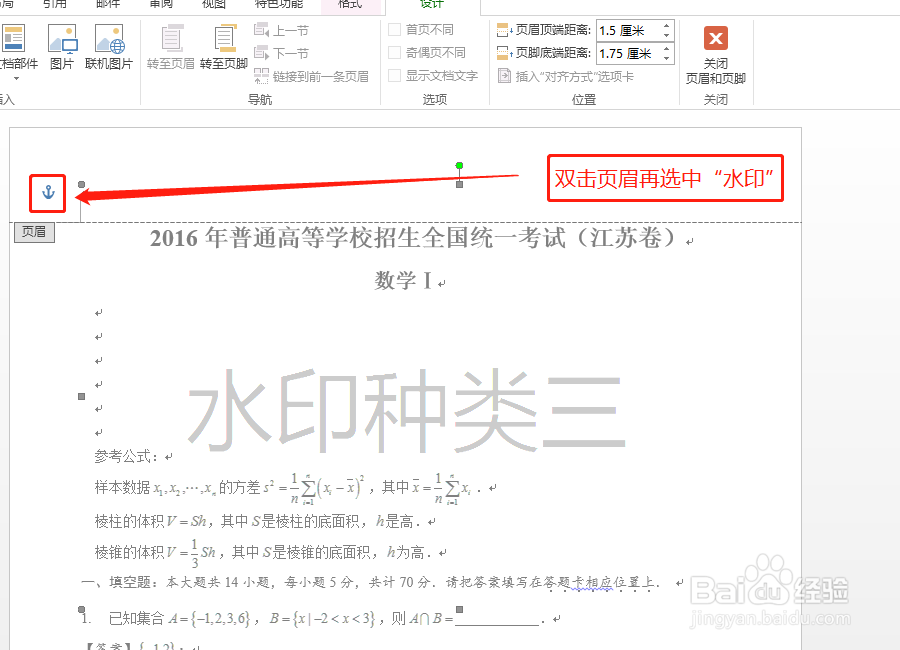Click the 插入"对齐方式"选项卡 icon

pyautogui.click(x=505, y=75)
